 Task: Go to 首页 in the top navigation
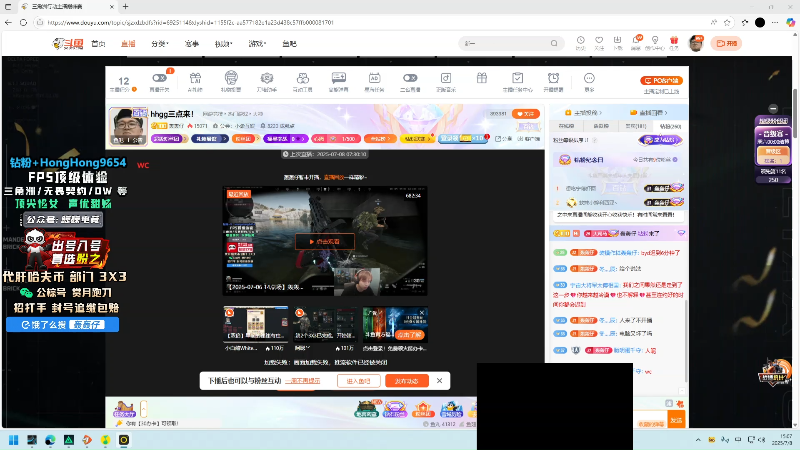point(98,44)
